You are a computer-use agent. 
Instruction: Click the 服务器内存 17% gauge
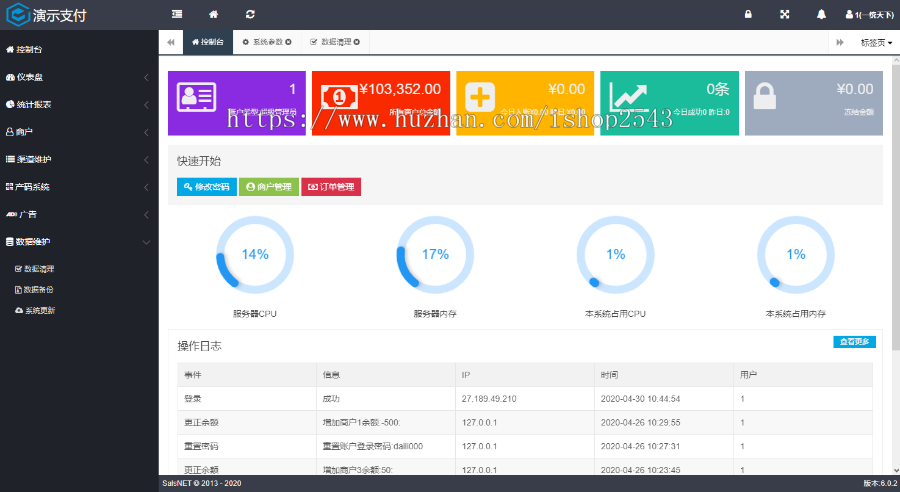tap(435, 255)
